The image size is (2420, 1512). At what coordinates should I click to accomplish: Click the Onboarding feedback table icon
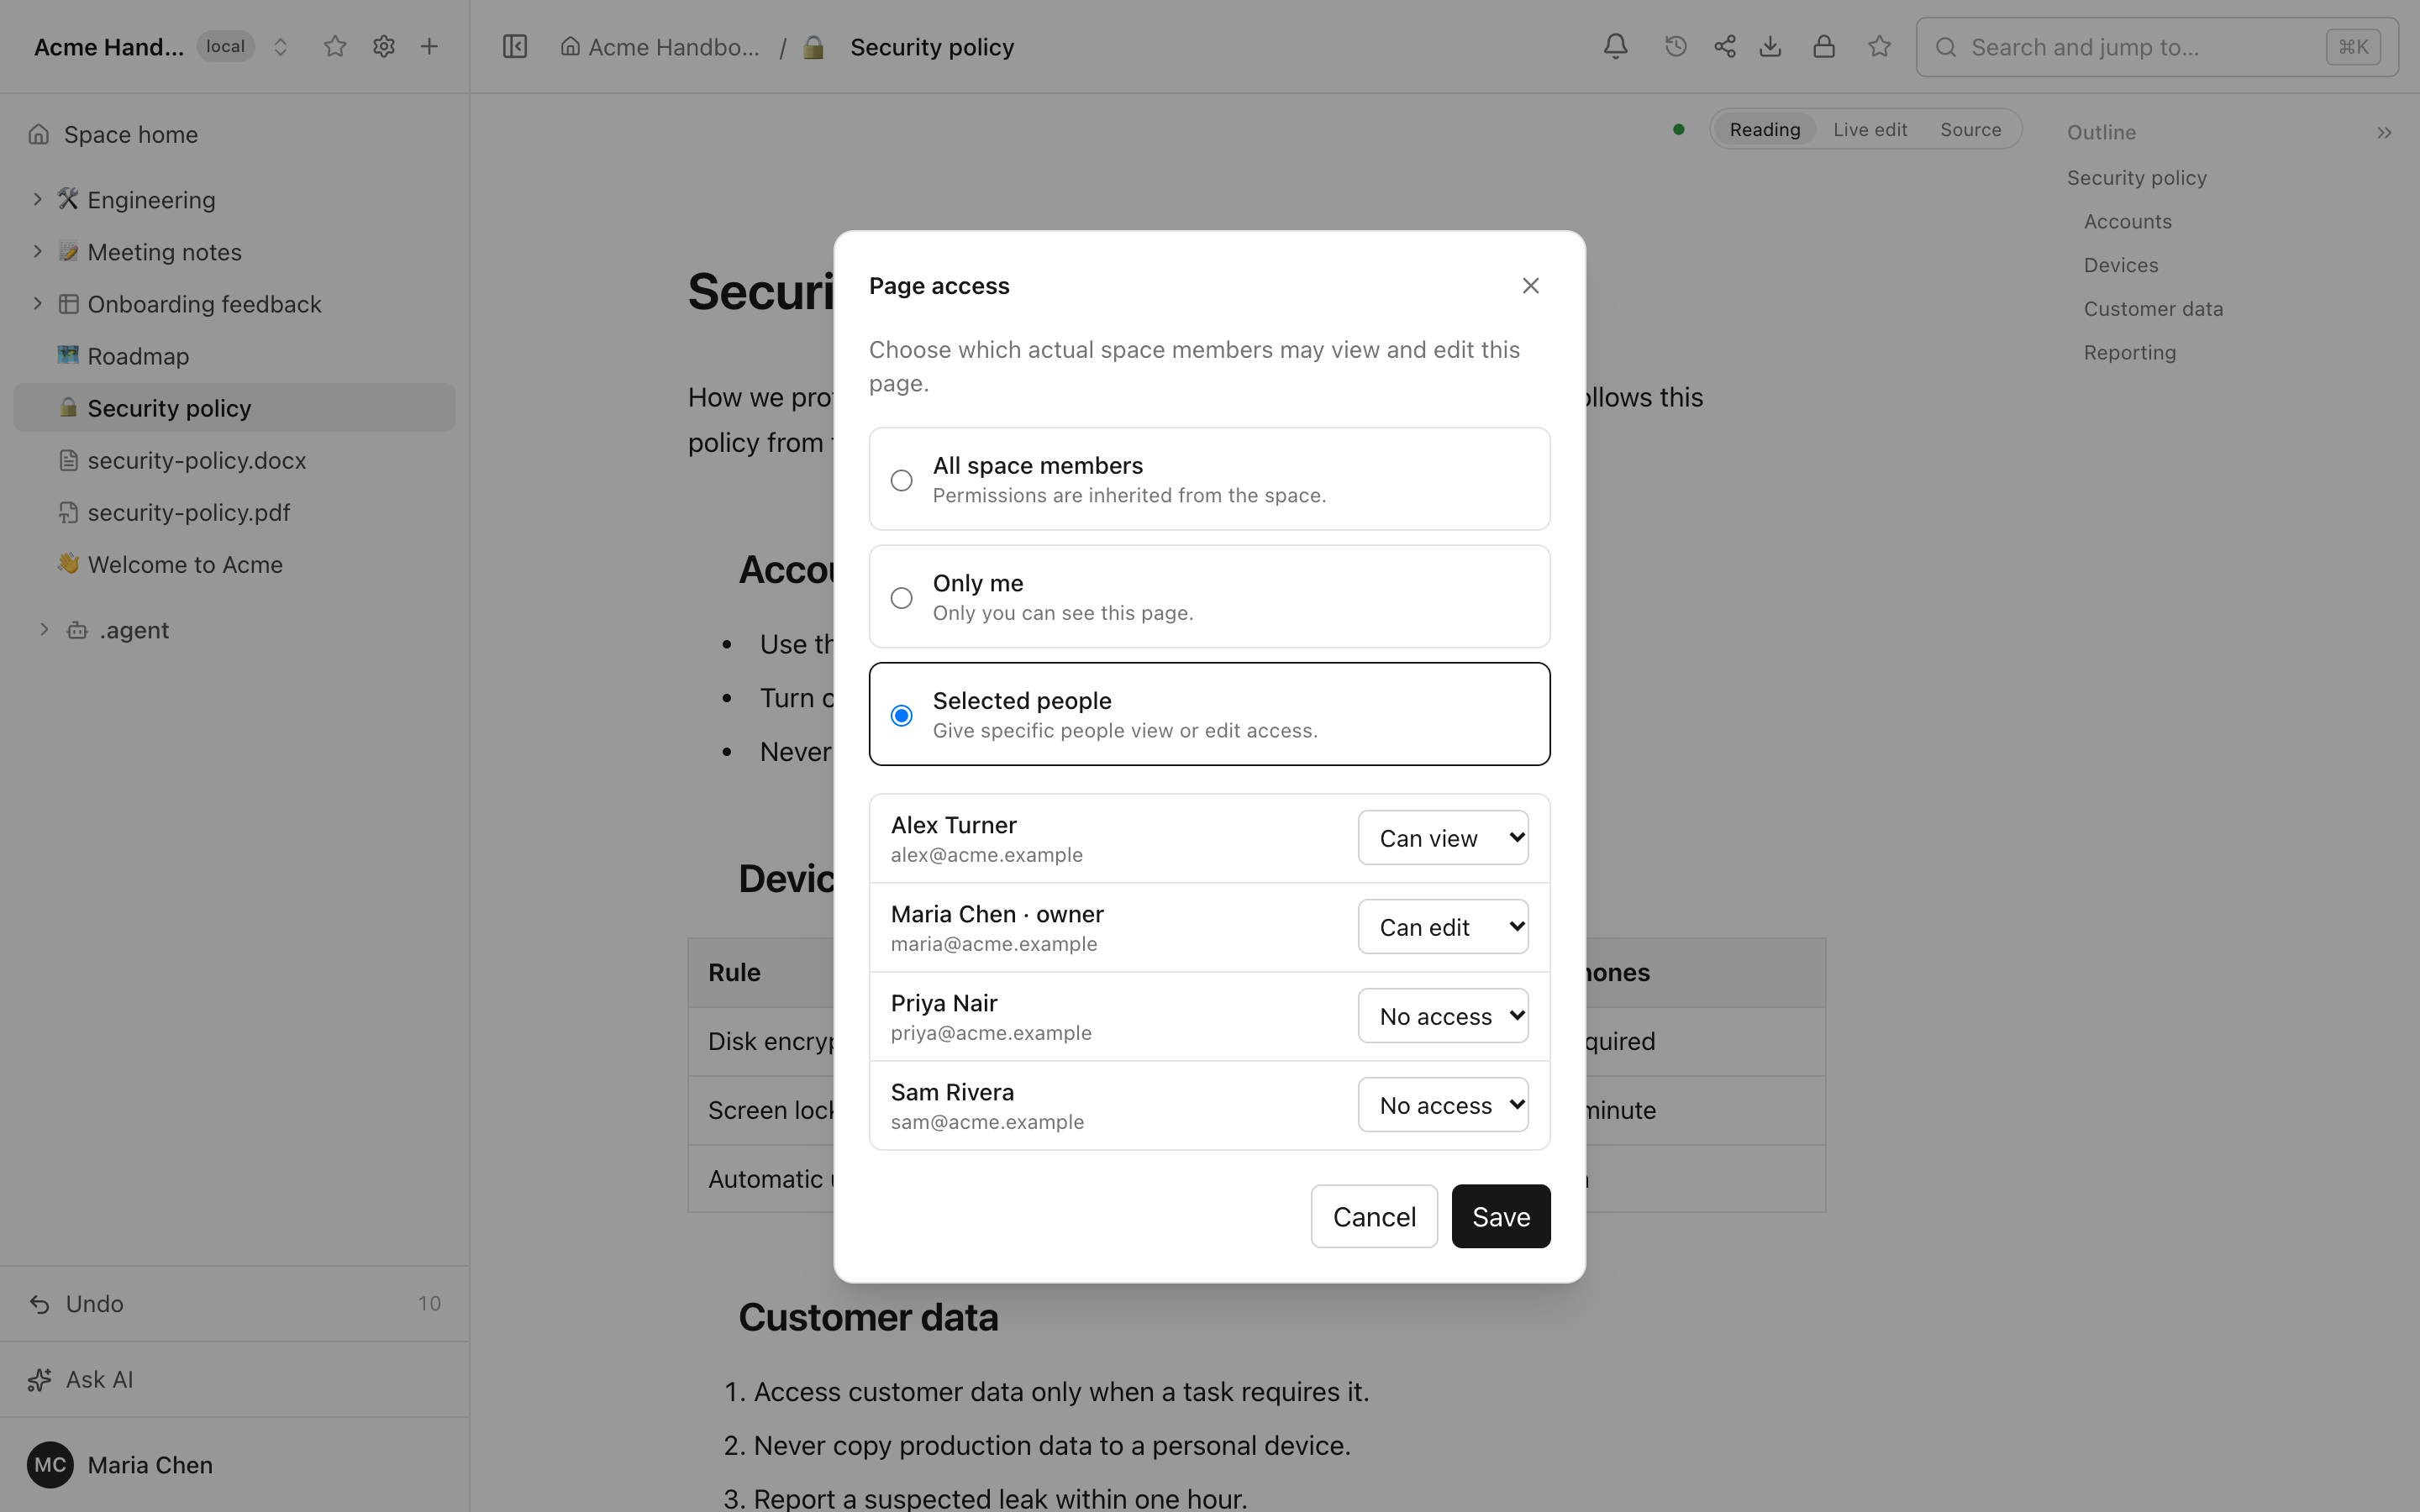pyautogui.click(x=68, y=304)
